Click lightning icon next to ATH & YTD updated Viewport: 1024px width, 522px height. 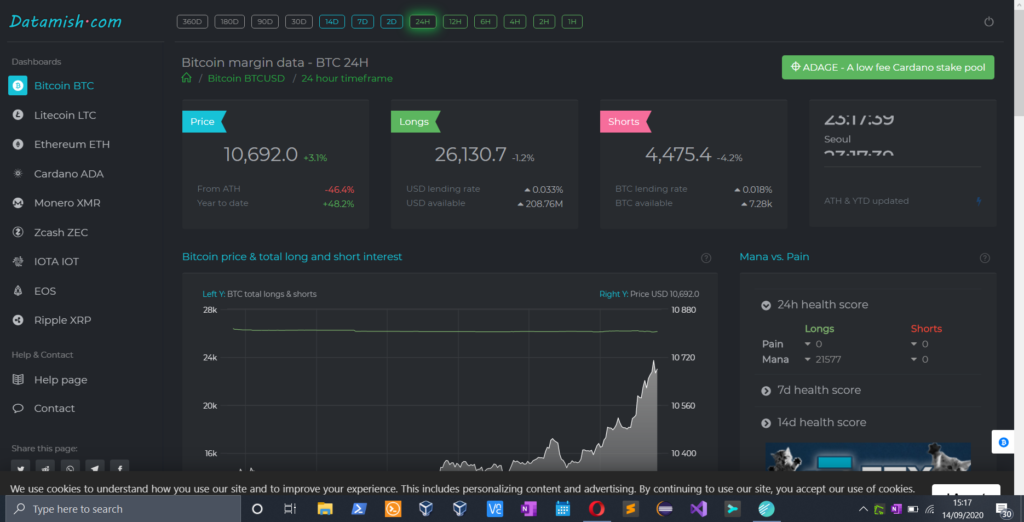(x=978, y=201)
